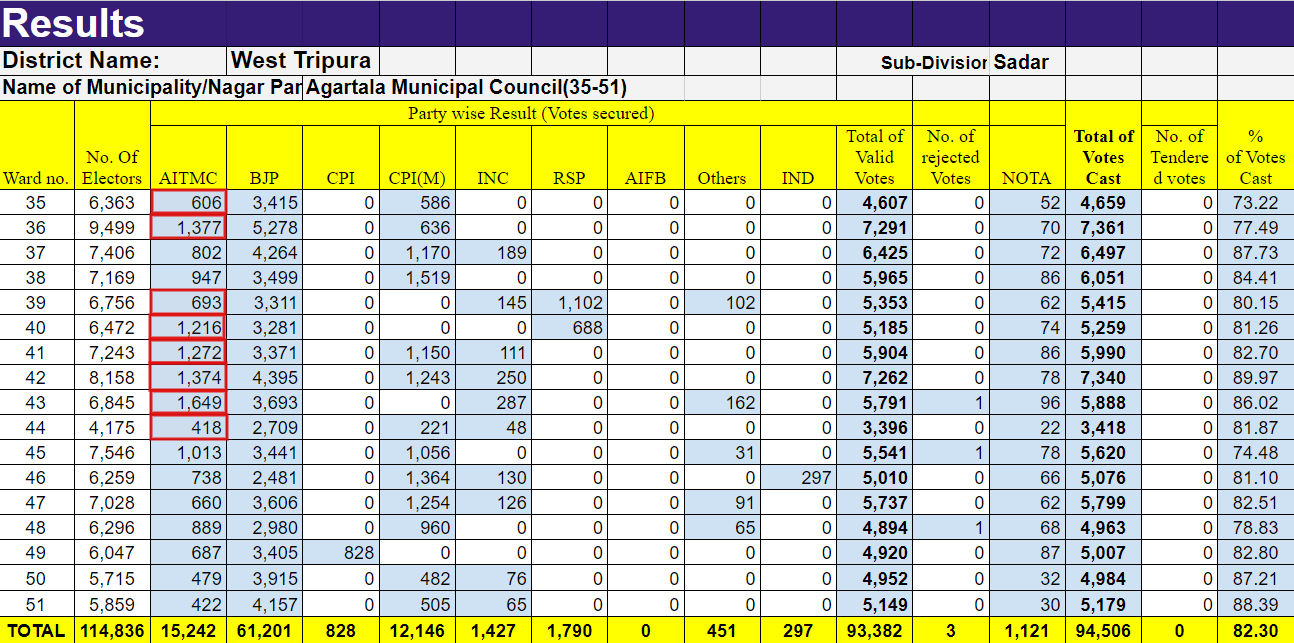Select valid votes 4,894 in ward 48

[874, 528]
